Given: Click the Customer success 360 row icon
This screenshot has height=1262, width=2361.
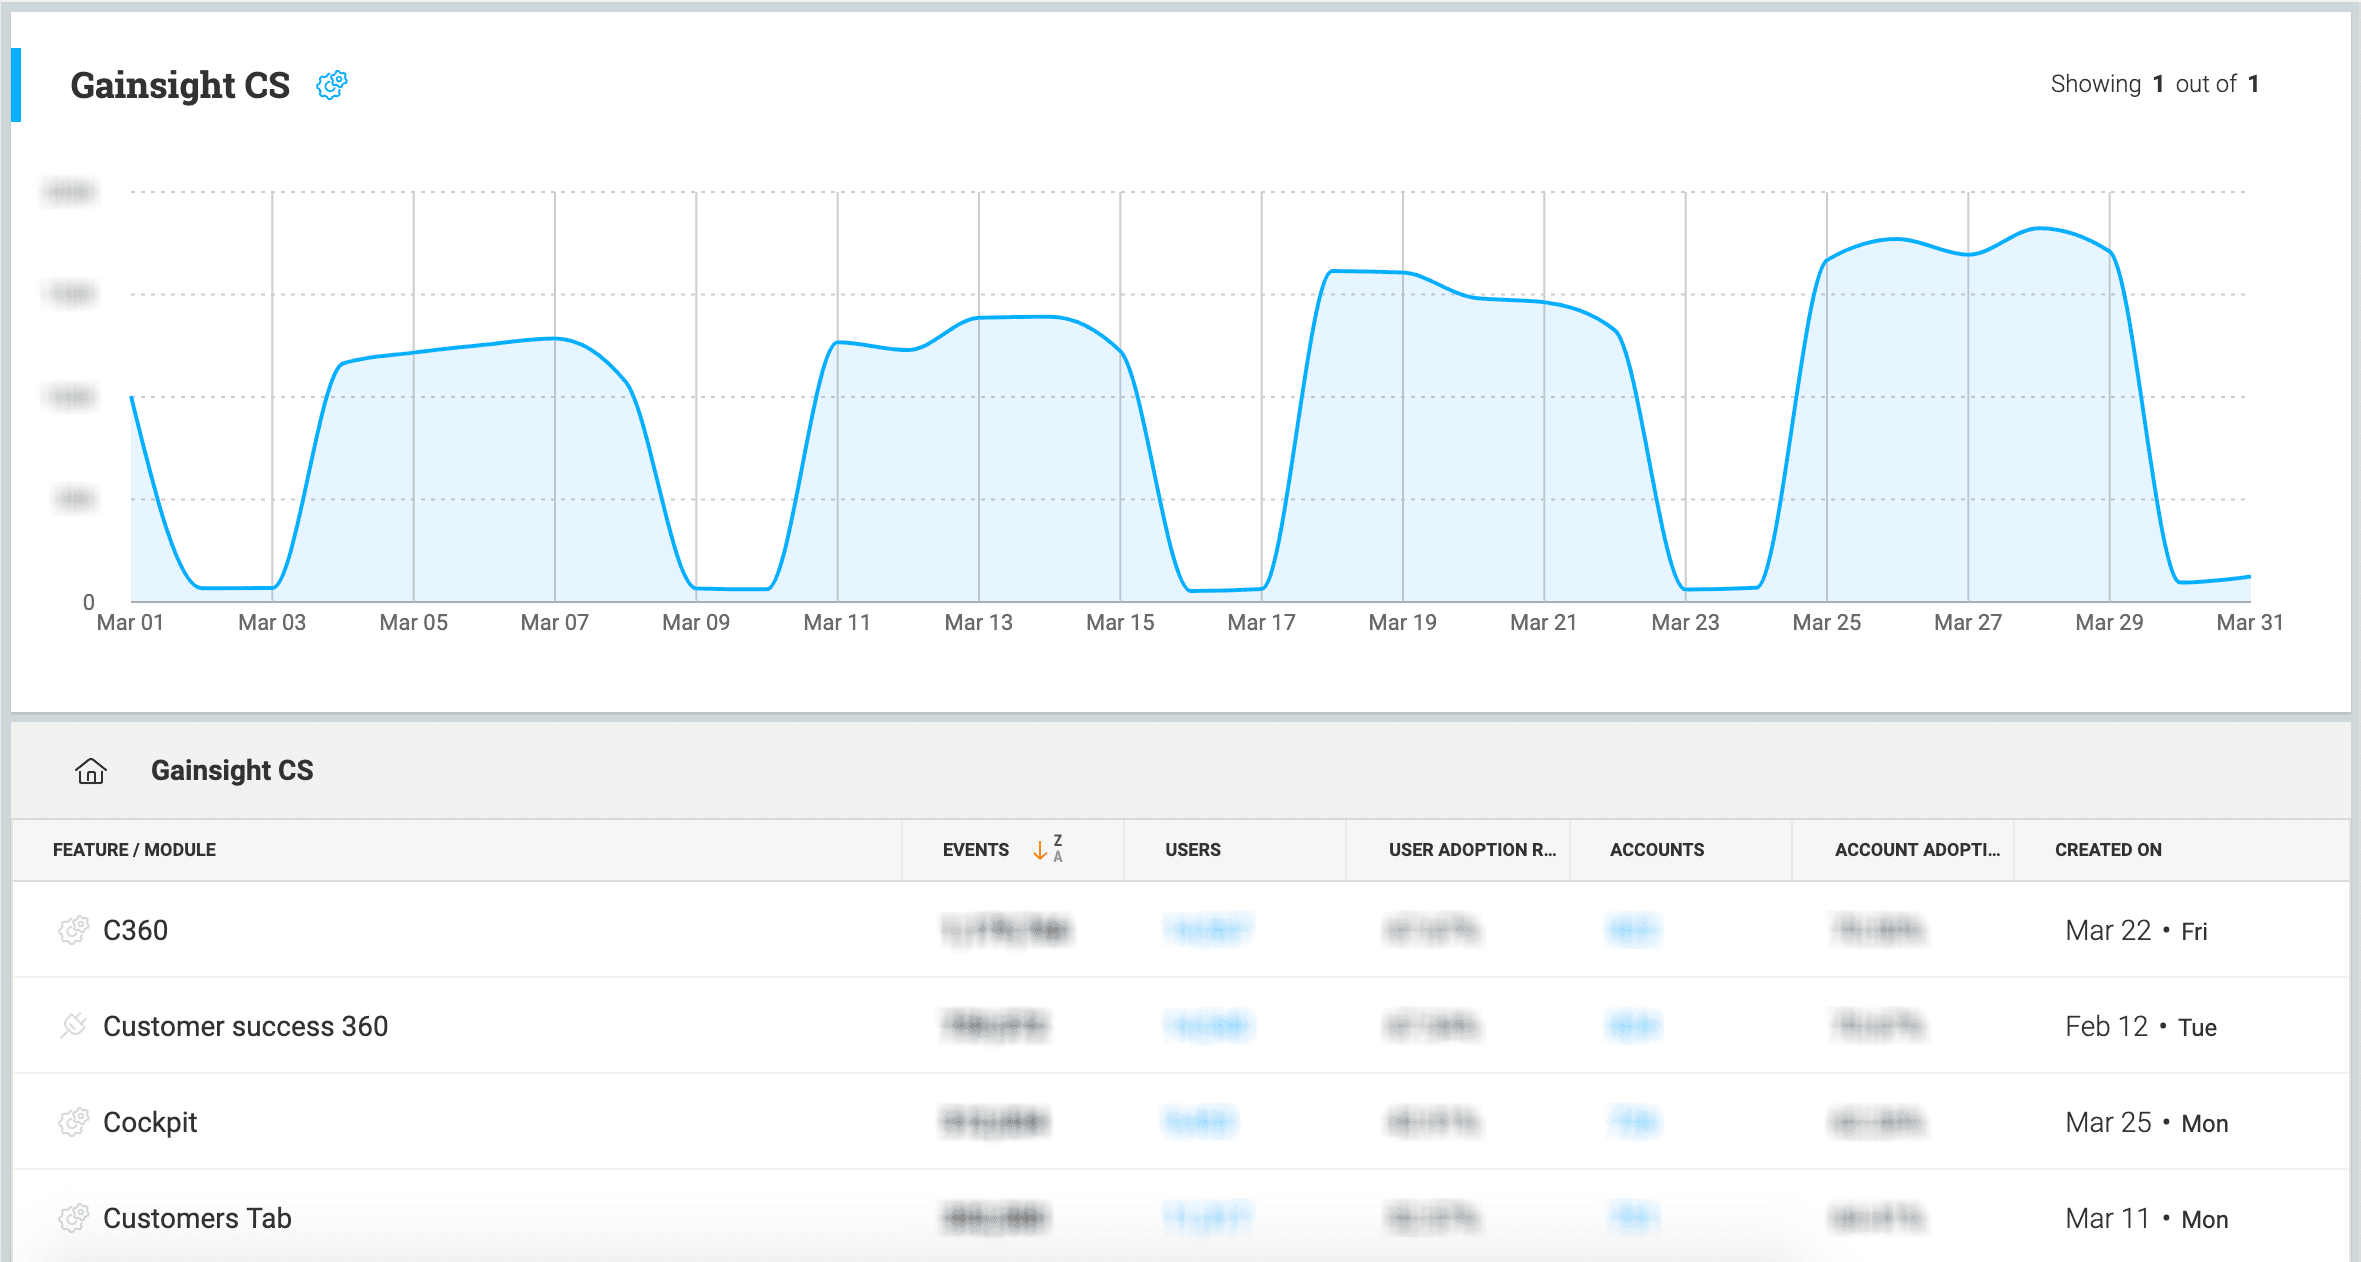Looking at the screenshot, I should coord(73,1026).
